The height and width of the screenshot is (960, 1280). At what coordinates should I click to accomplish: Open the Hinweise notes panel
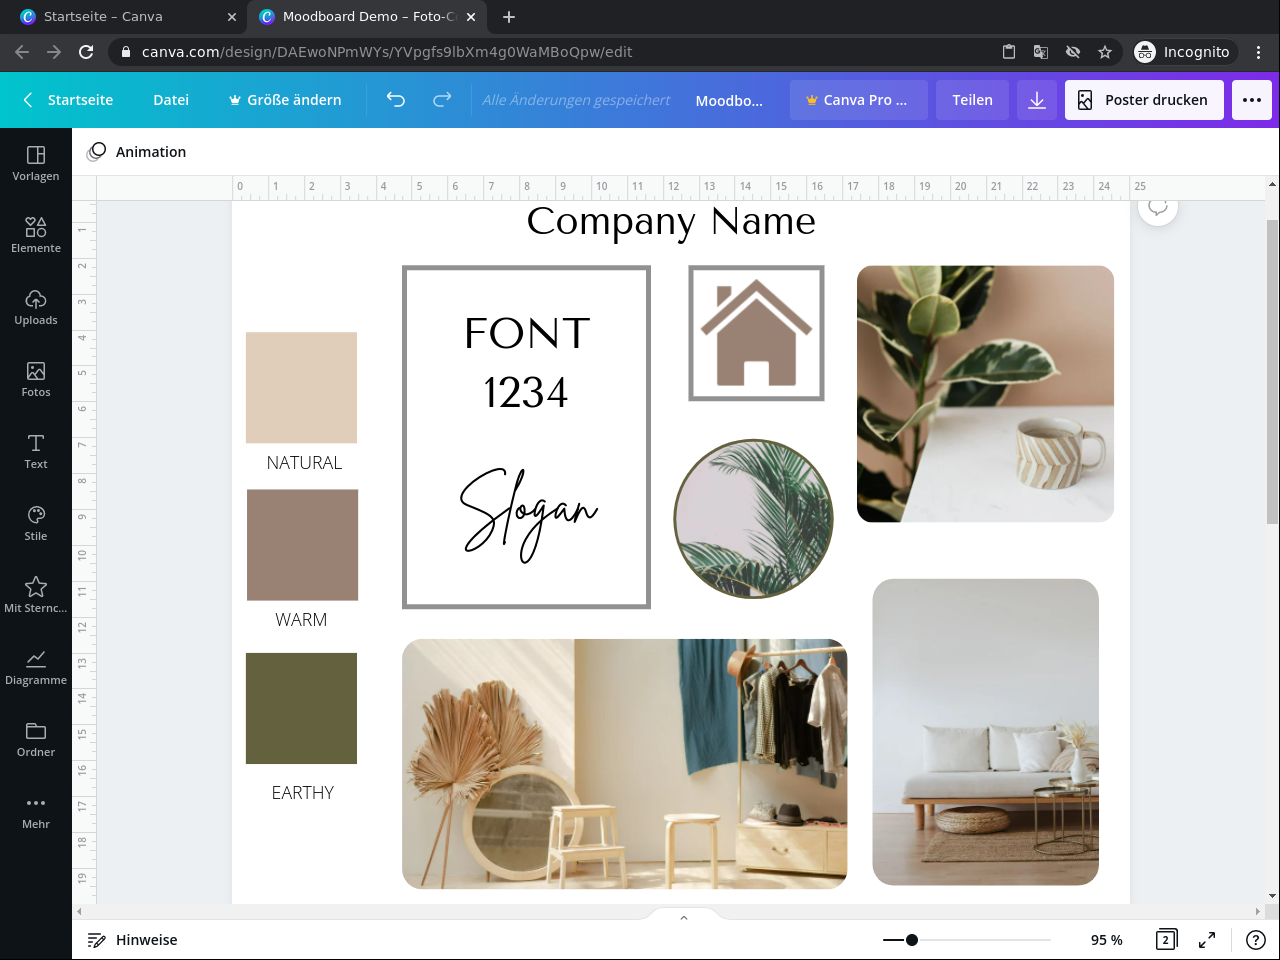(x=132, y=940)
